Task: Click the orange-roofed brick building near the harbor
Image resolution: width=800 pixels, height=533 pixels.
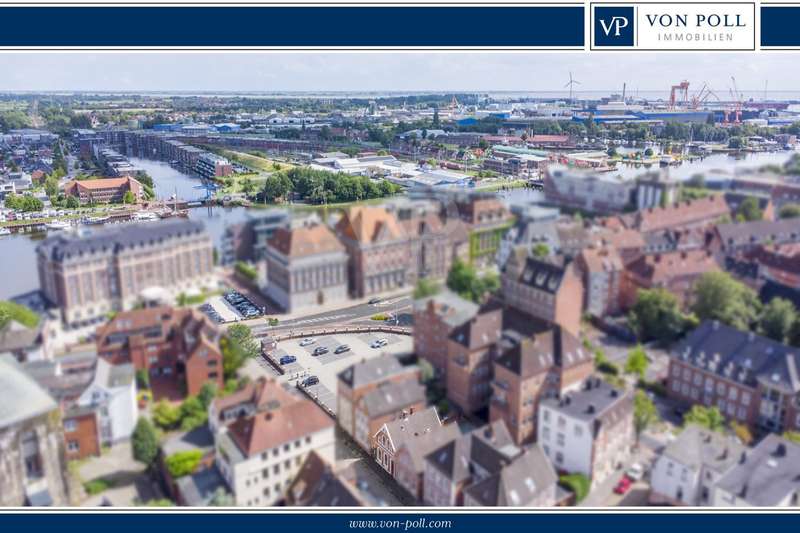Action: point(104,188)
